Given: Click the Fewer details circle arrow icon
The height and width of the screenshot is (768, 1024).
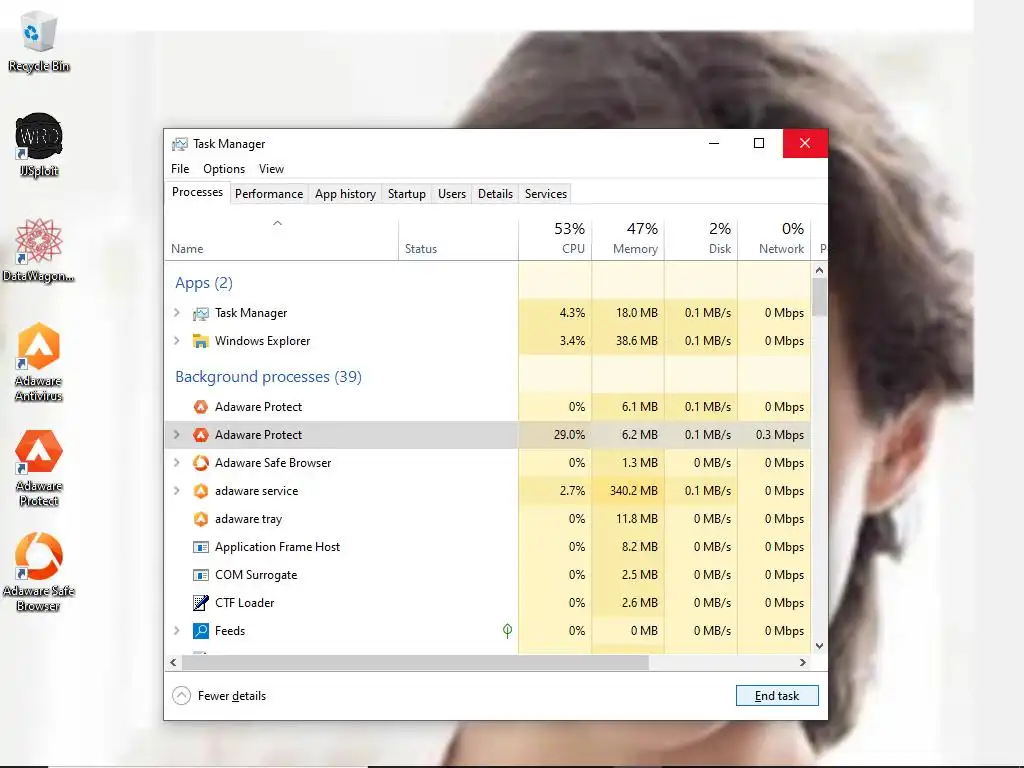Looking at the screenshot, I should pyautogui.click(x=182, y=696).
